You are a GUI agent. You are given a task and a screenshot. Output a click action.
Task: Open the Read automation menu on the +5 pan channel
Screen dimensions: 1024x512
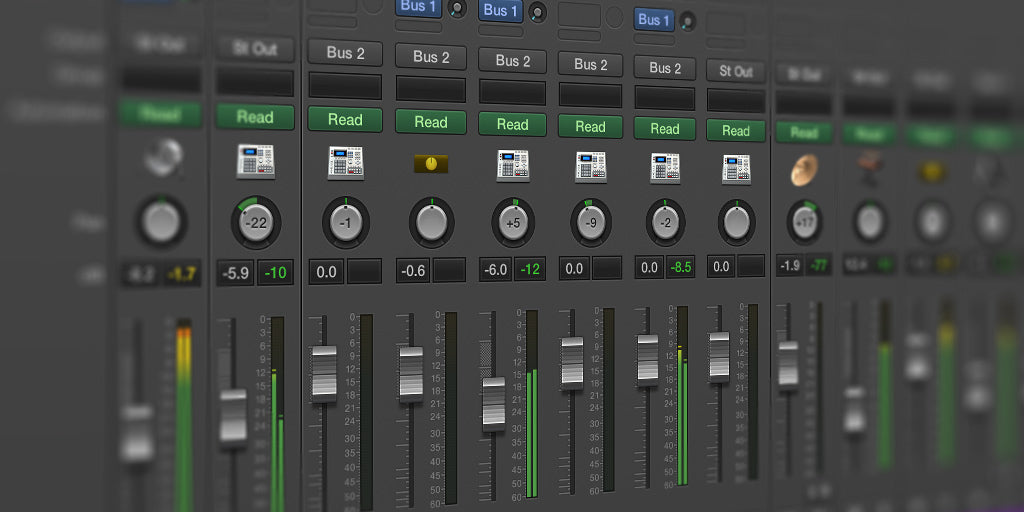[x=512, y=125]
